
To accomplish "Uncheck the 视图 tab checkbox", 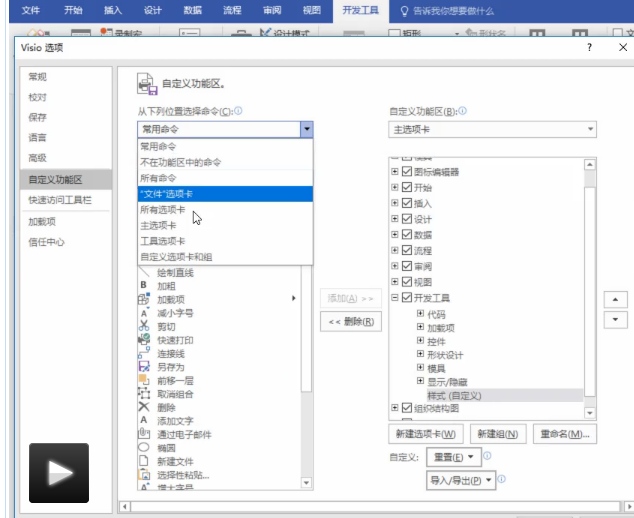I will (407, 282).
